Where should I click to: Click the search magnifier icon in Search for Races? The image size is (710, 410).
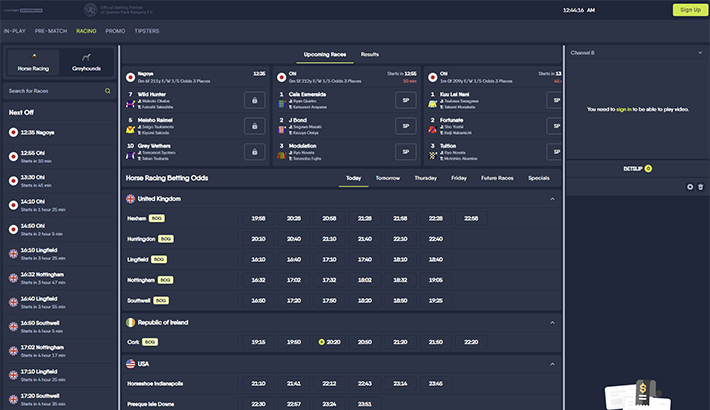coord(108,91)
